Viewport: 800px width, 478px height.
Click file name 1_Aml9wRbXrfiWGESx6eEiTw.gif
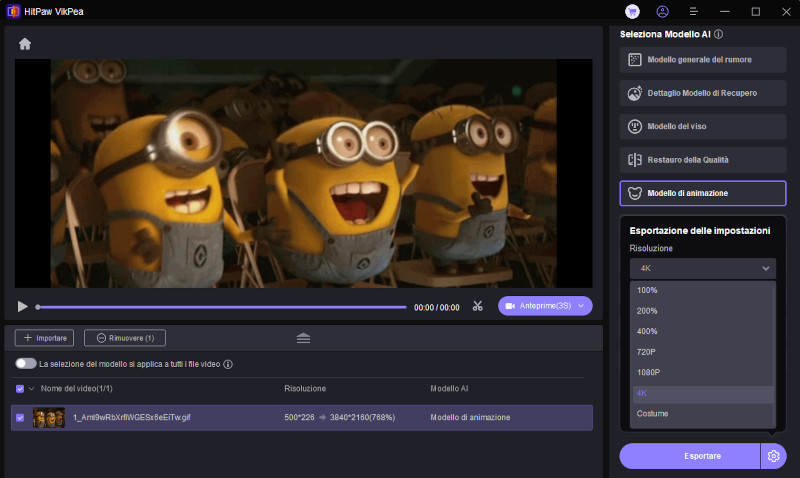pyautogui.click(x=132, y=417)
